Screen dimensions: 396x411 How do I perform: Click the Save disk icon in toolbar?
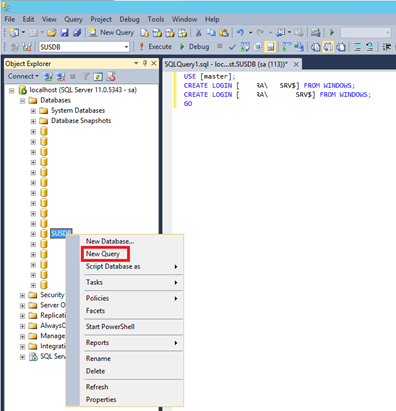(64, 32)
